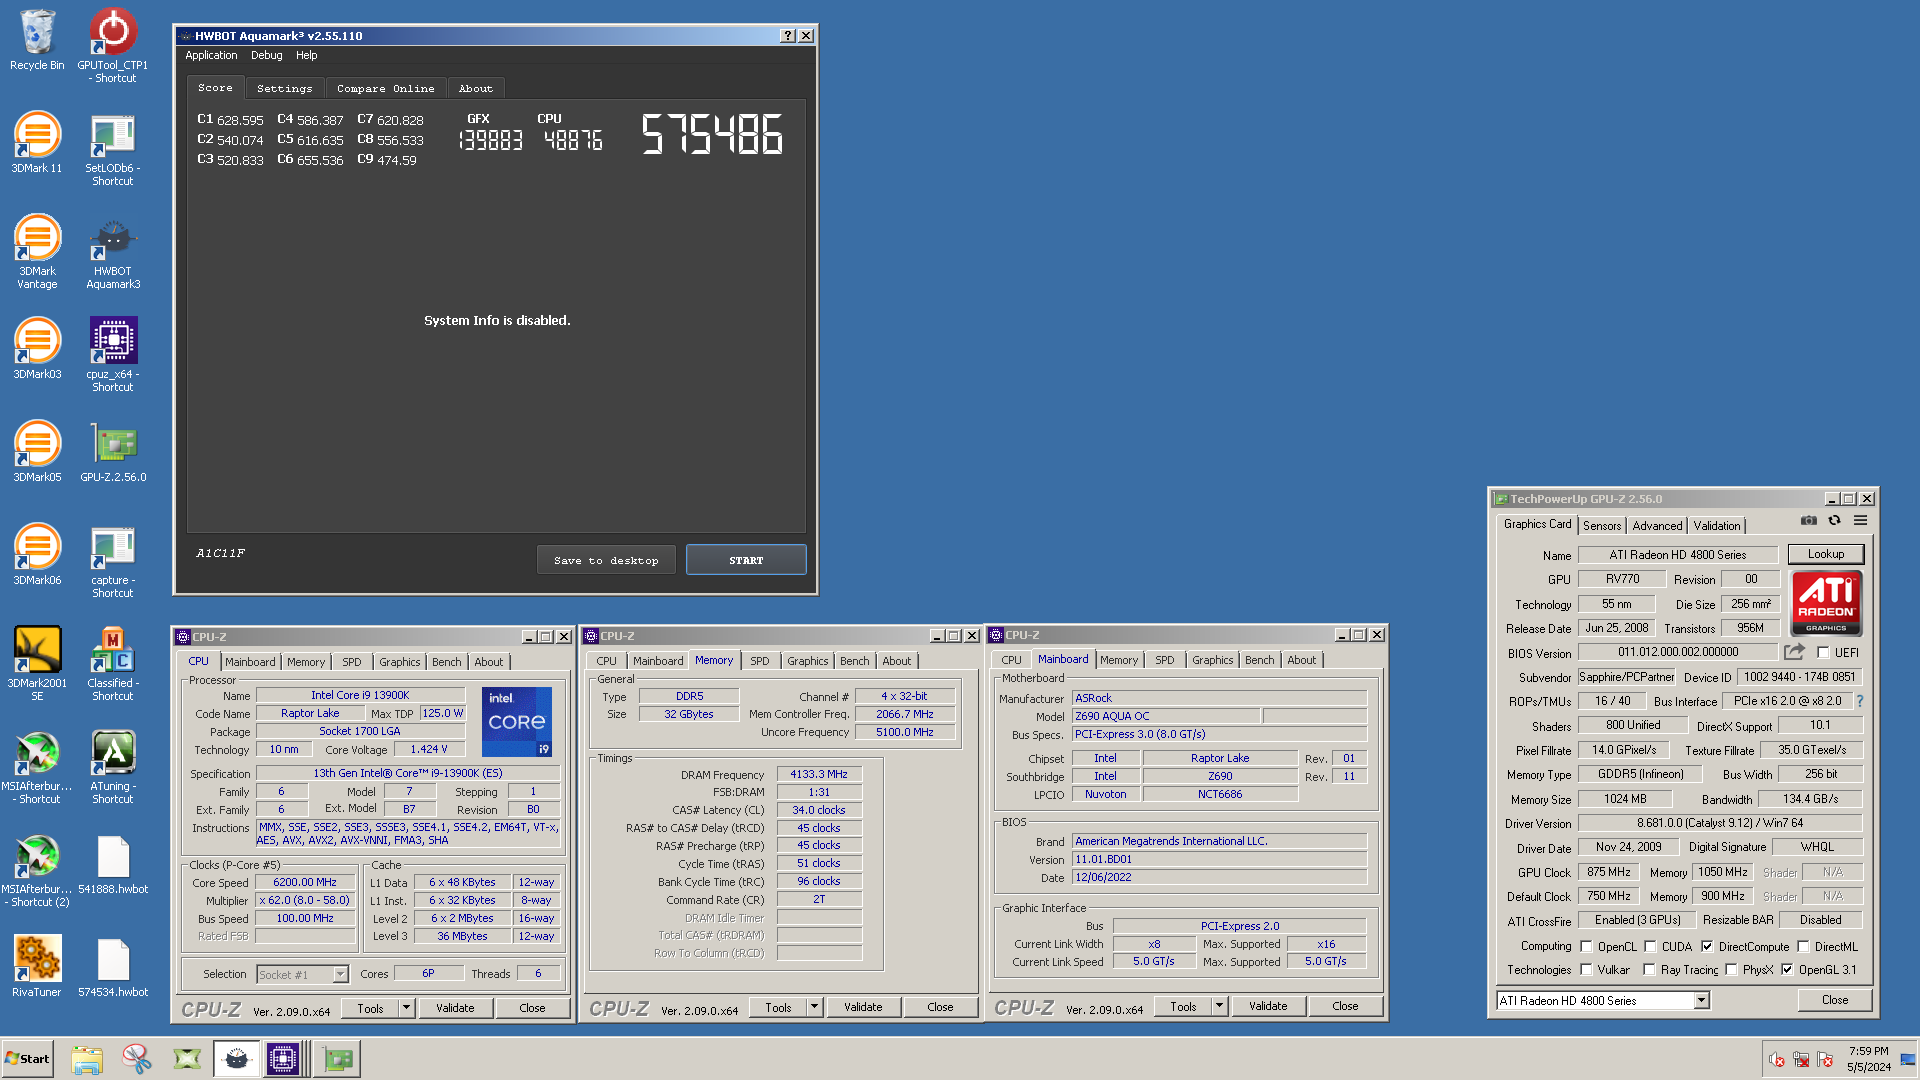Open Classified shortcut icon
Screen dimensions: 1920x1080
pyautogui.click(x=113, y=664)
